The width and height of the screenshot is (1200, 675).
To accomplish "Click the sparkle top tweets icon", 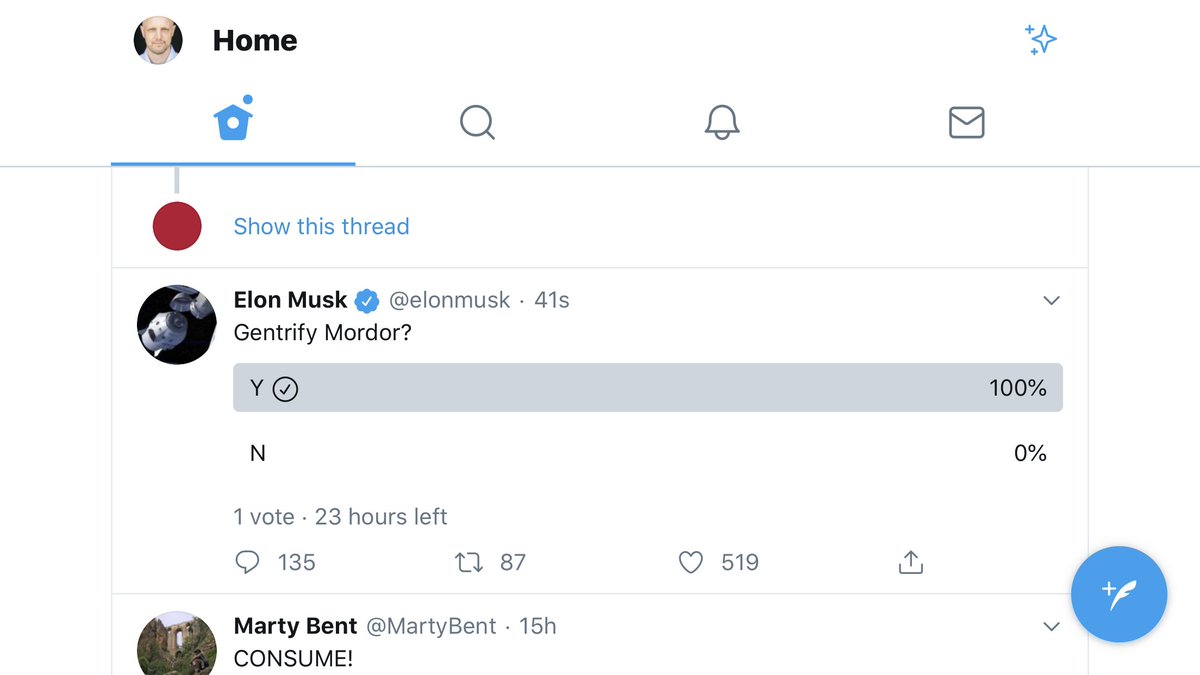I will (x=1041, y=40).
